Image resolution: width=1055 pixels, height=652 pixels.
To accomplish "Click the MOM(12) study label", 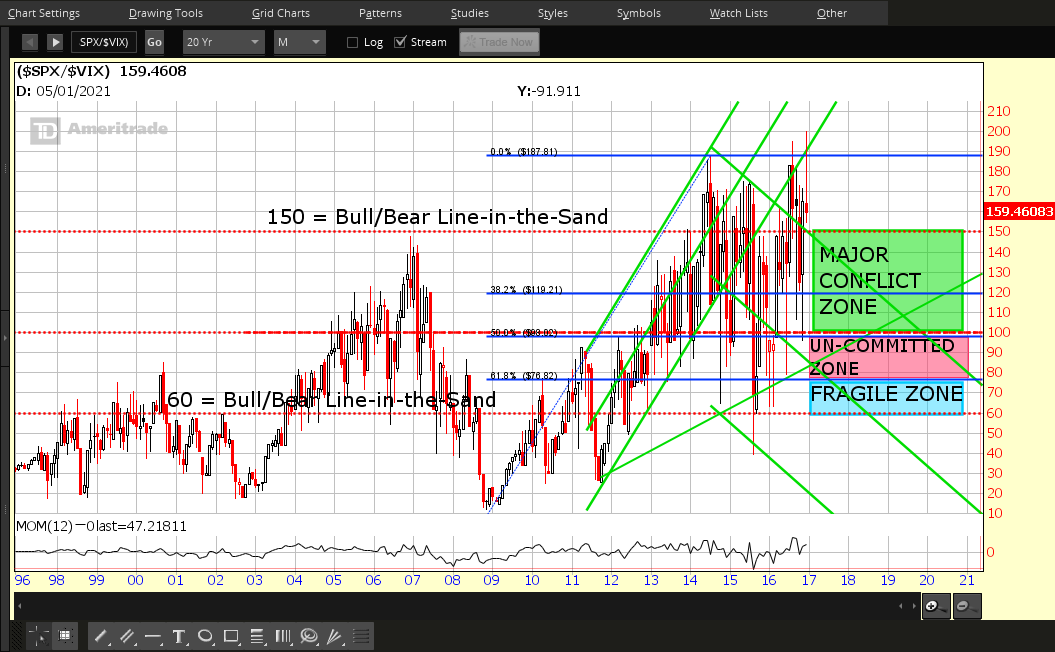I will [x=44, y=526].
